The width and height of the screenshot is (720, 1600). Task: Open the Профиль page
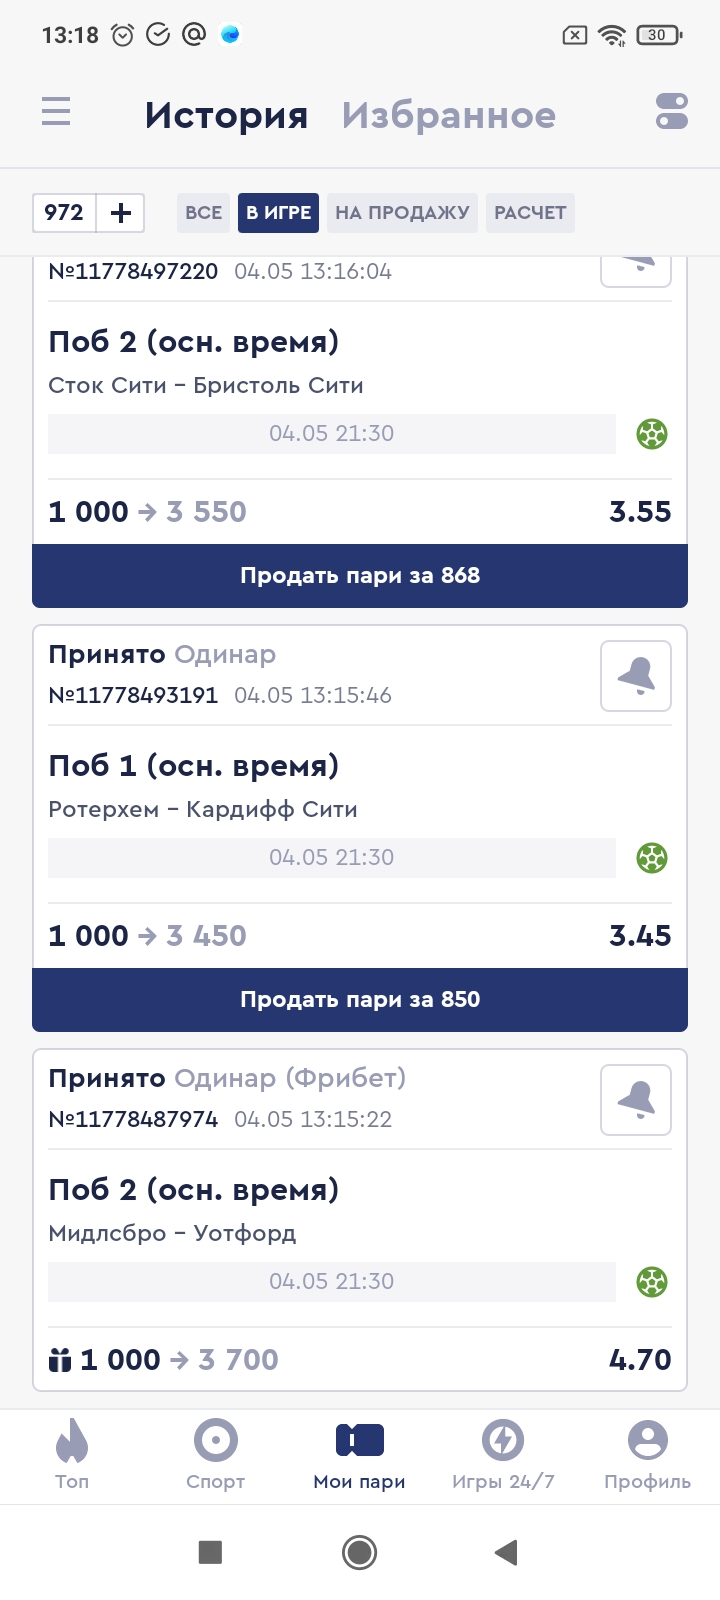pos(647,1455)
